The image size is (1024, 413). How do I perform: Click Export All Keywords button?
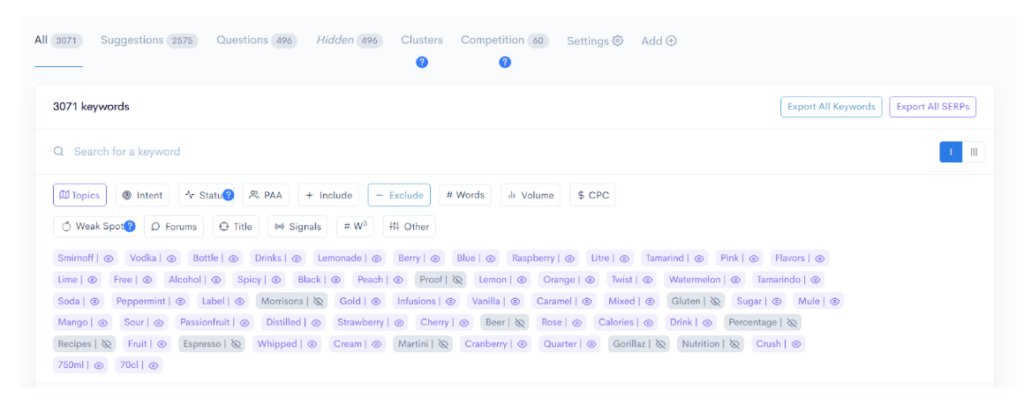pos(831,107)
